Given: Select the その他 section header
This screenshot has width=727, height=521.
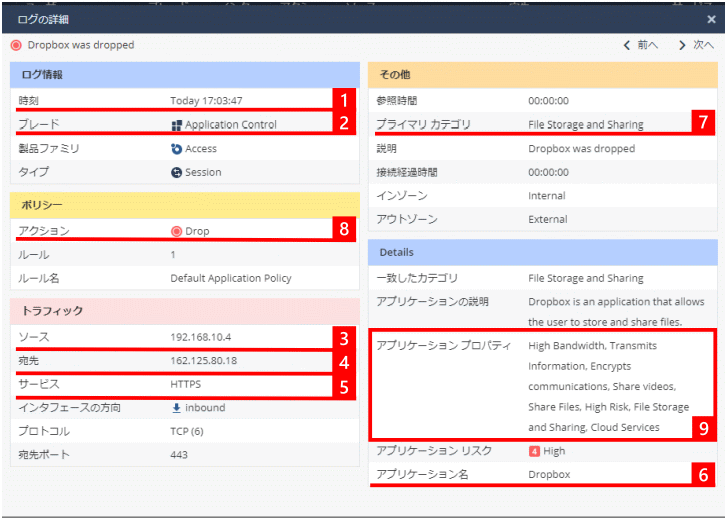Looking at the screenshot, I should pos(541,75).
